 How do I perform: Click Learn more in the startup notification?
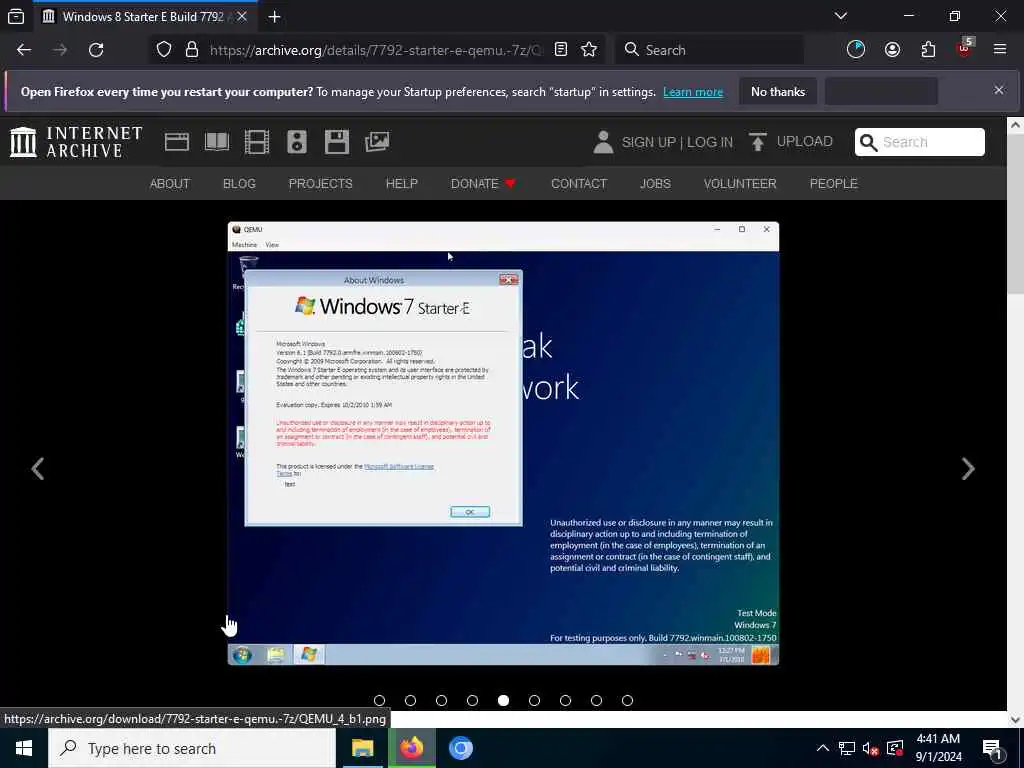(x=693, y=92)
